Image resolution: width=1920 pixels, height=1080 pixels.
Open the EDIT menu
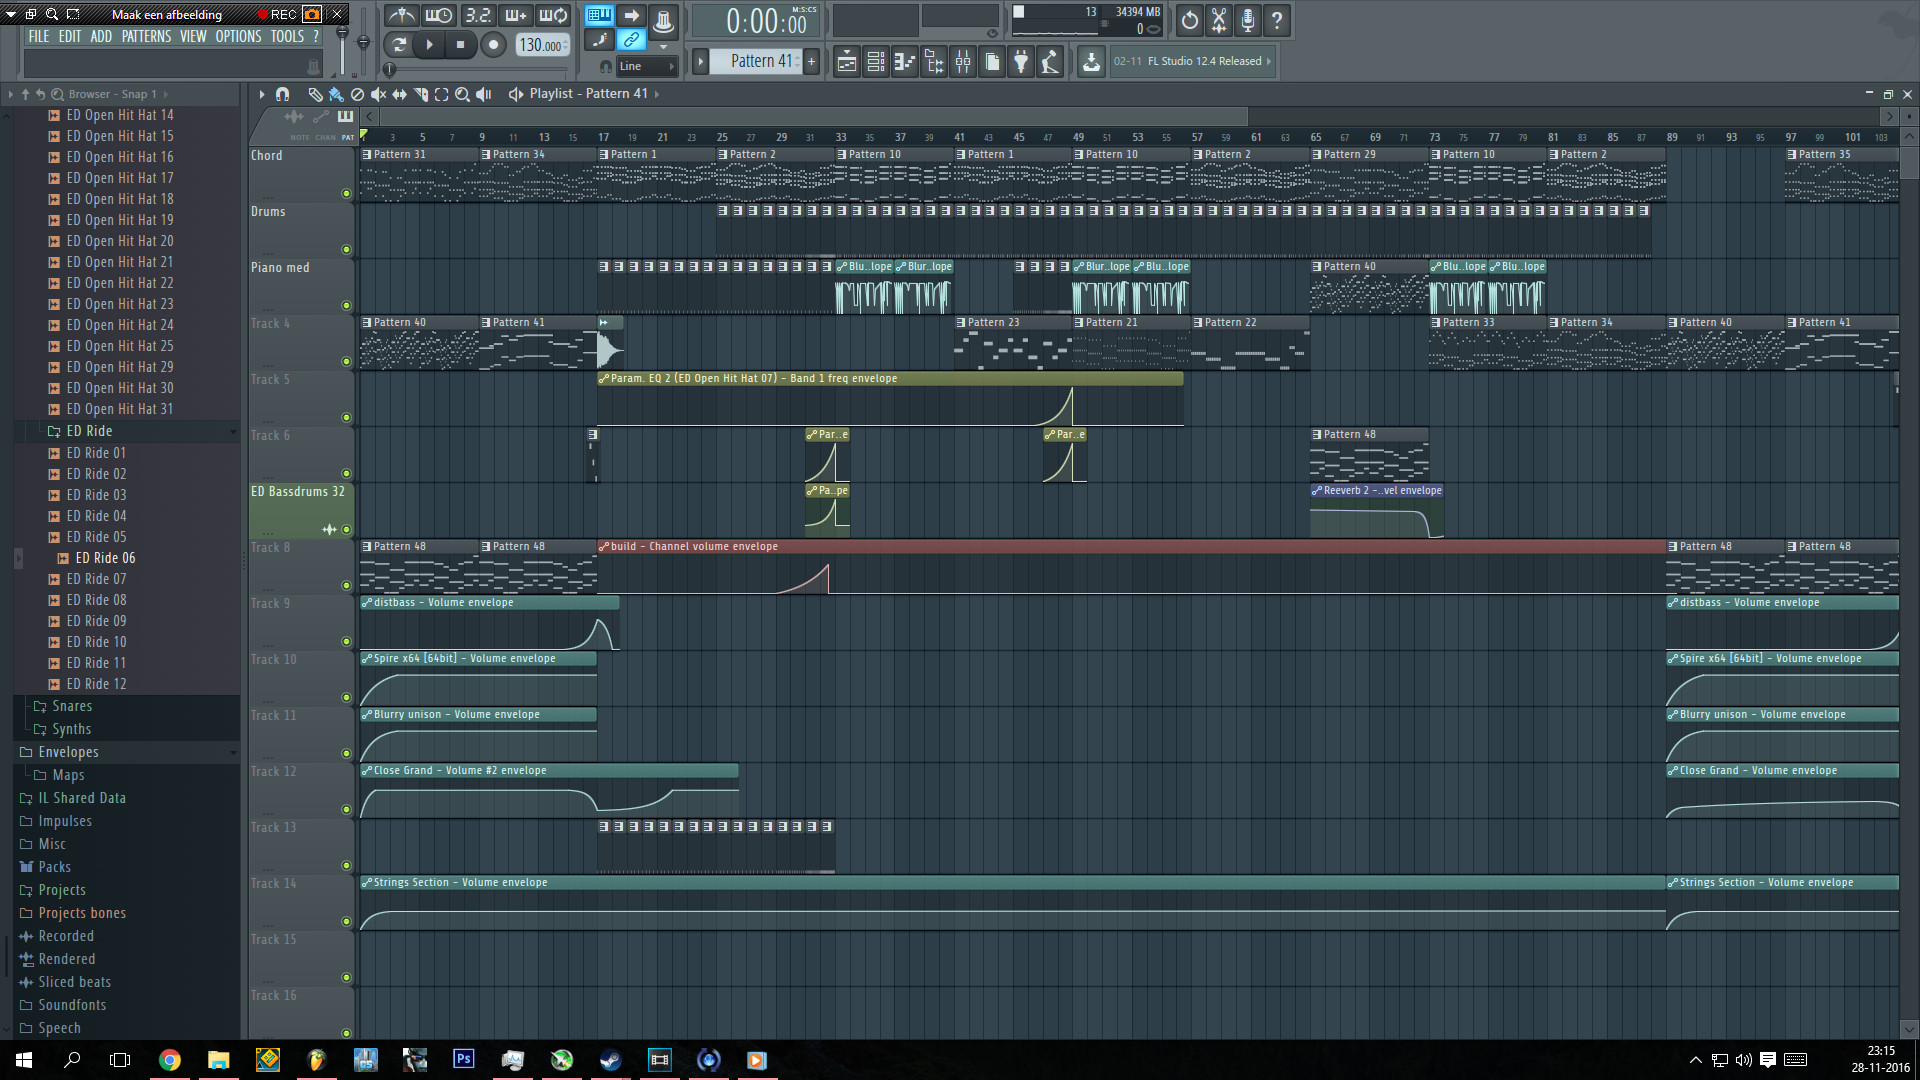point(70,37)
